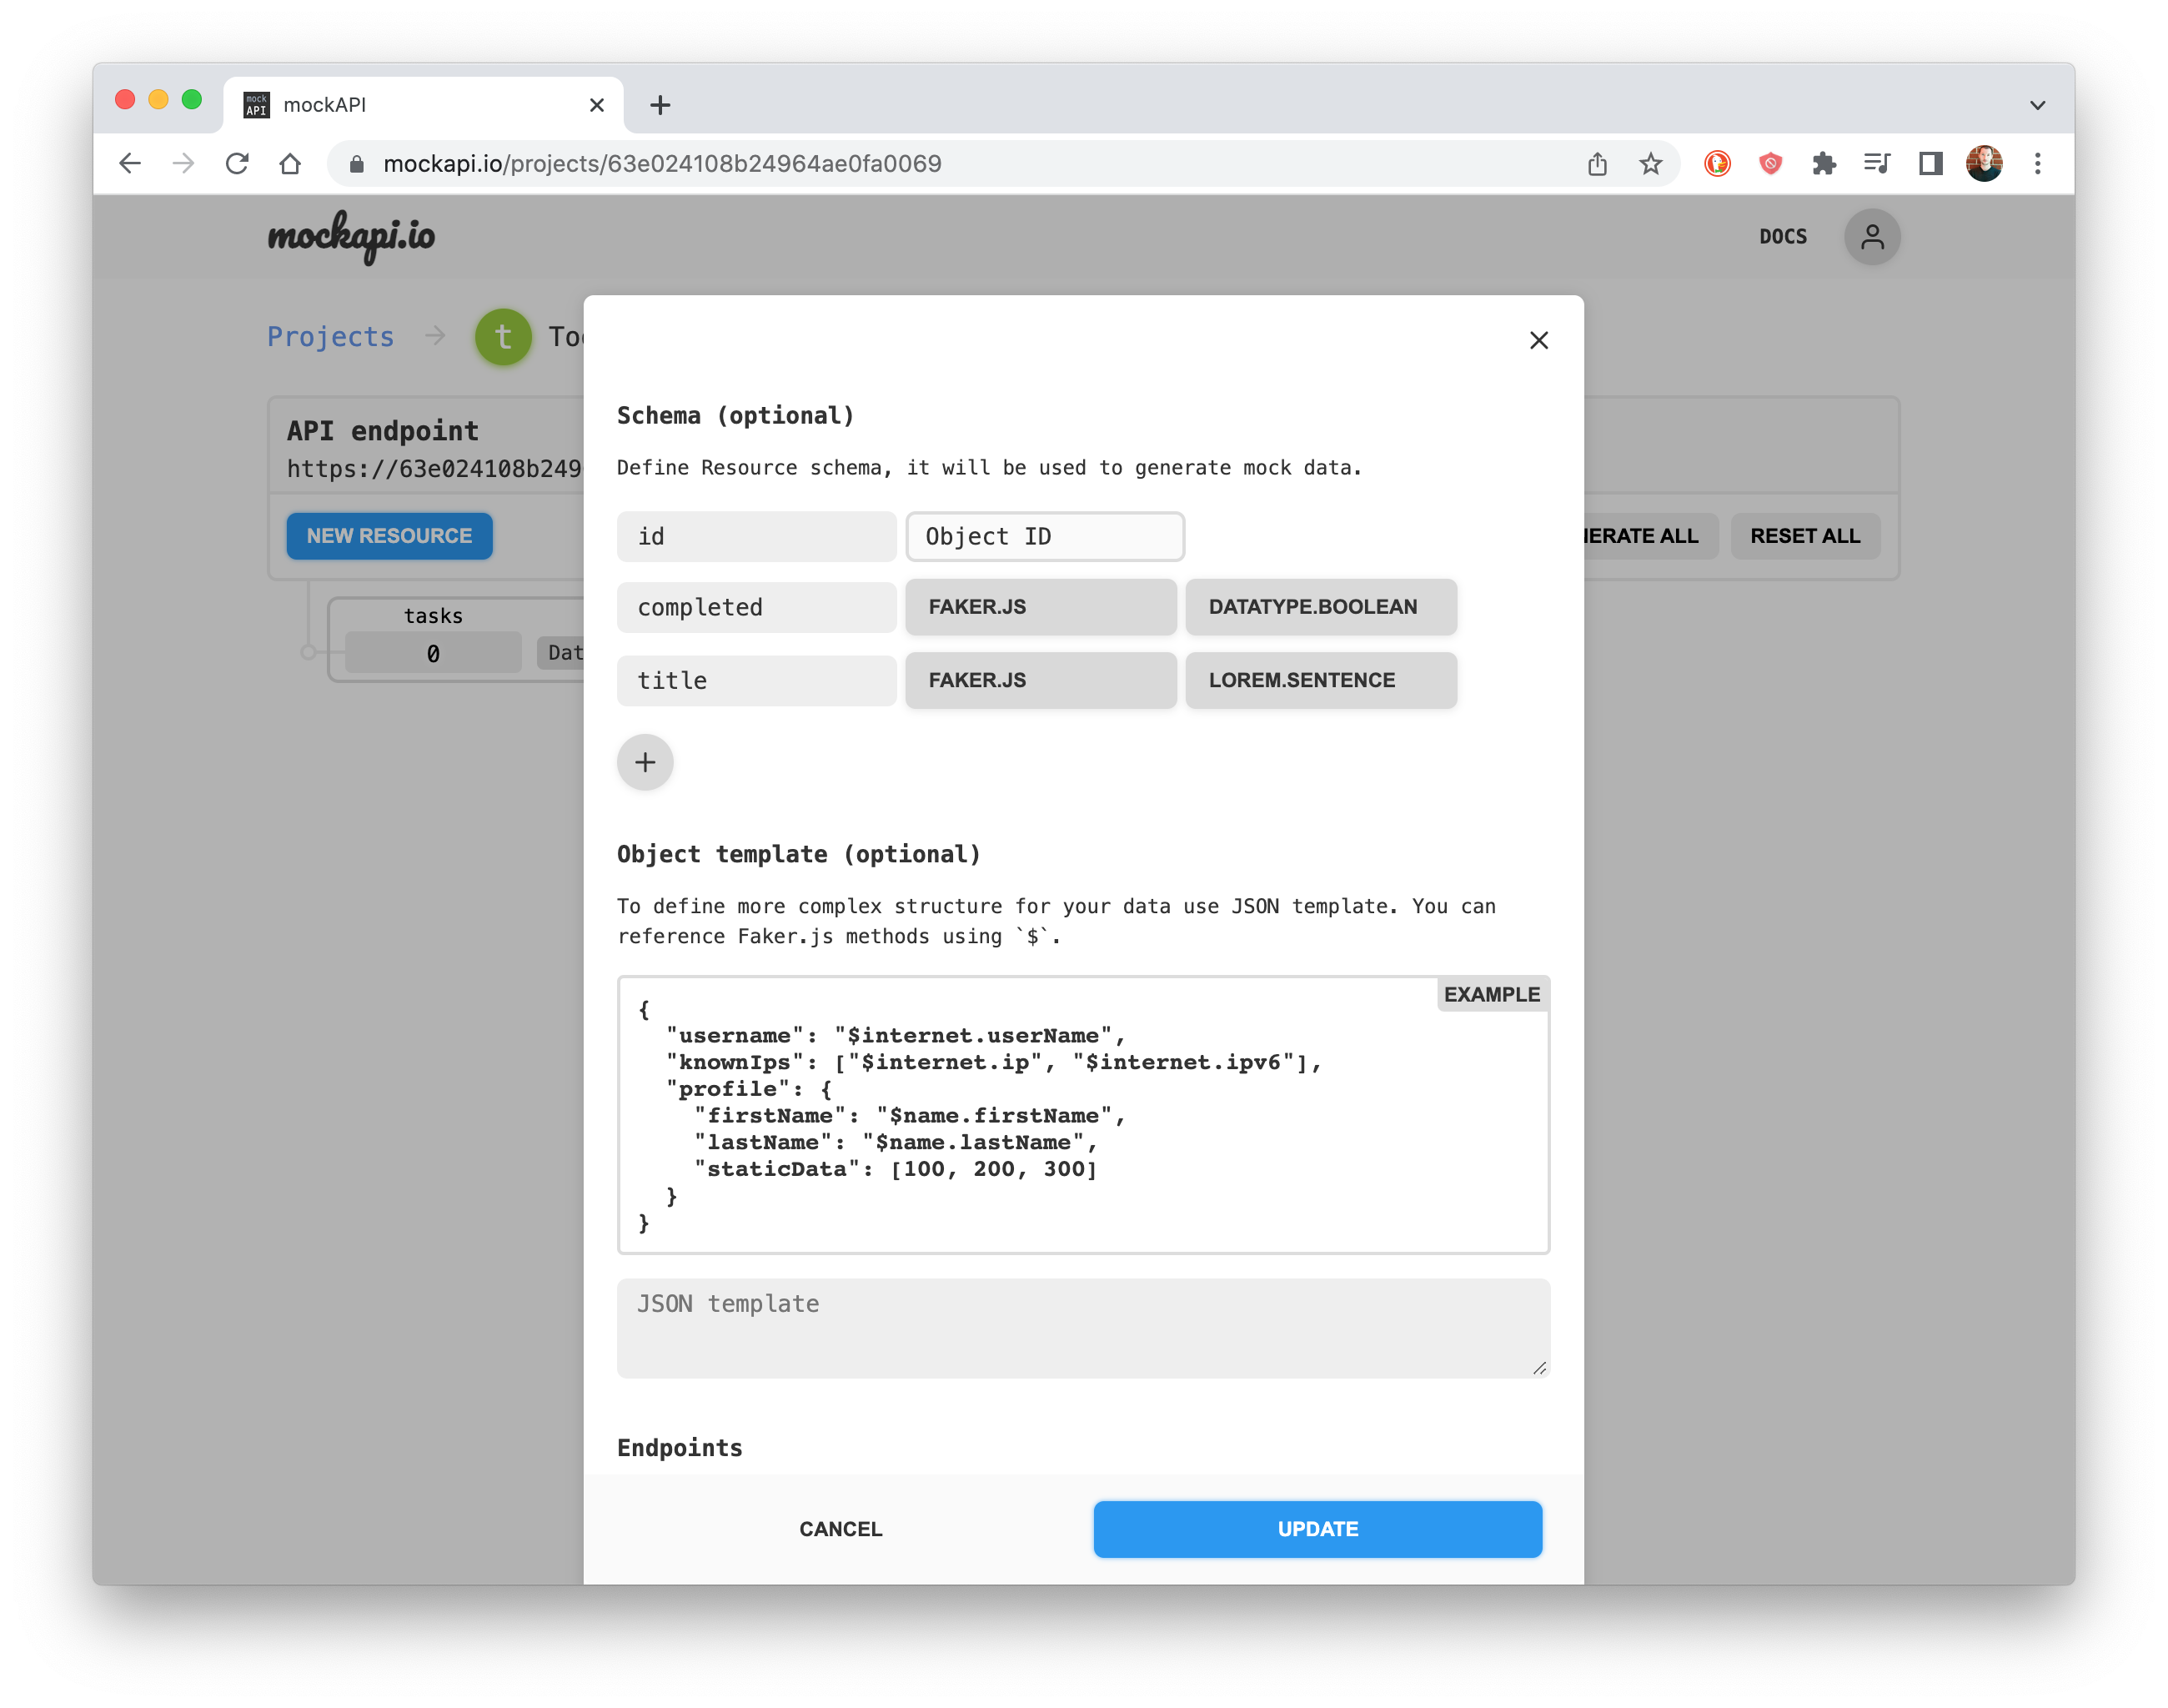Image resolution: width=2168 pixels, height=1708 pixels.
Task: Click RESET ALL button
Action: pos(1805,536)
